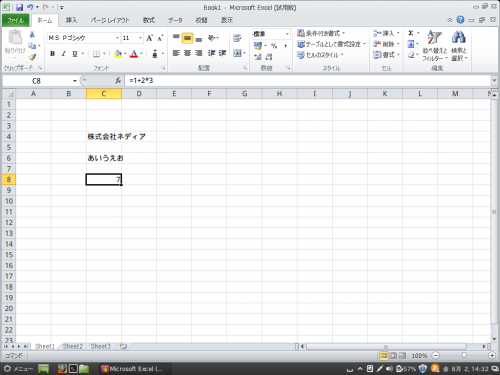Open Font dialog launcher

click(x=163, y=68)
